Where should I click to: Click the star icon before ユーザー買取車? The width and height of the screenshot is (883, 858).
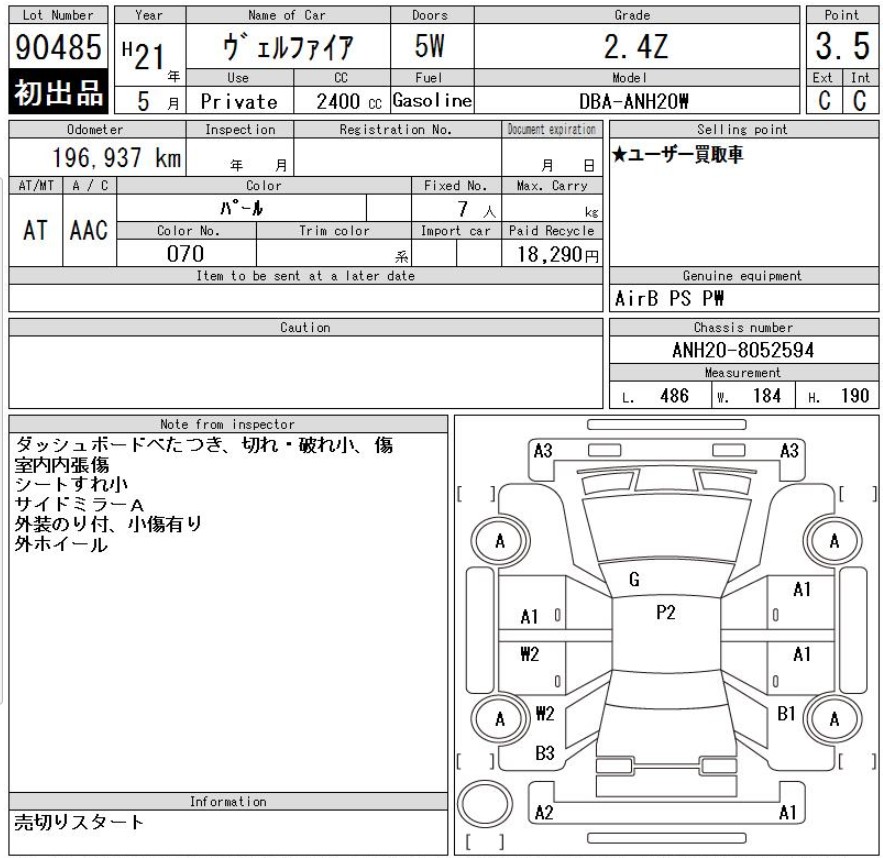click(618, 155)
